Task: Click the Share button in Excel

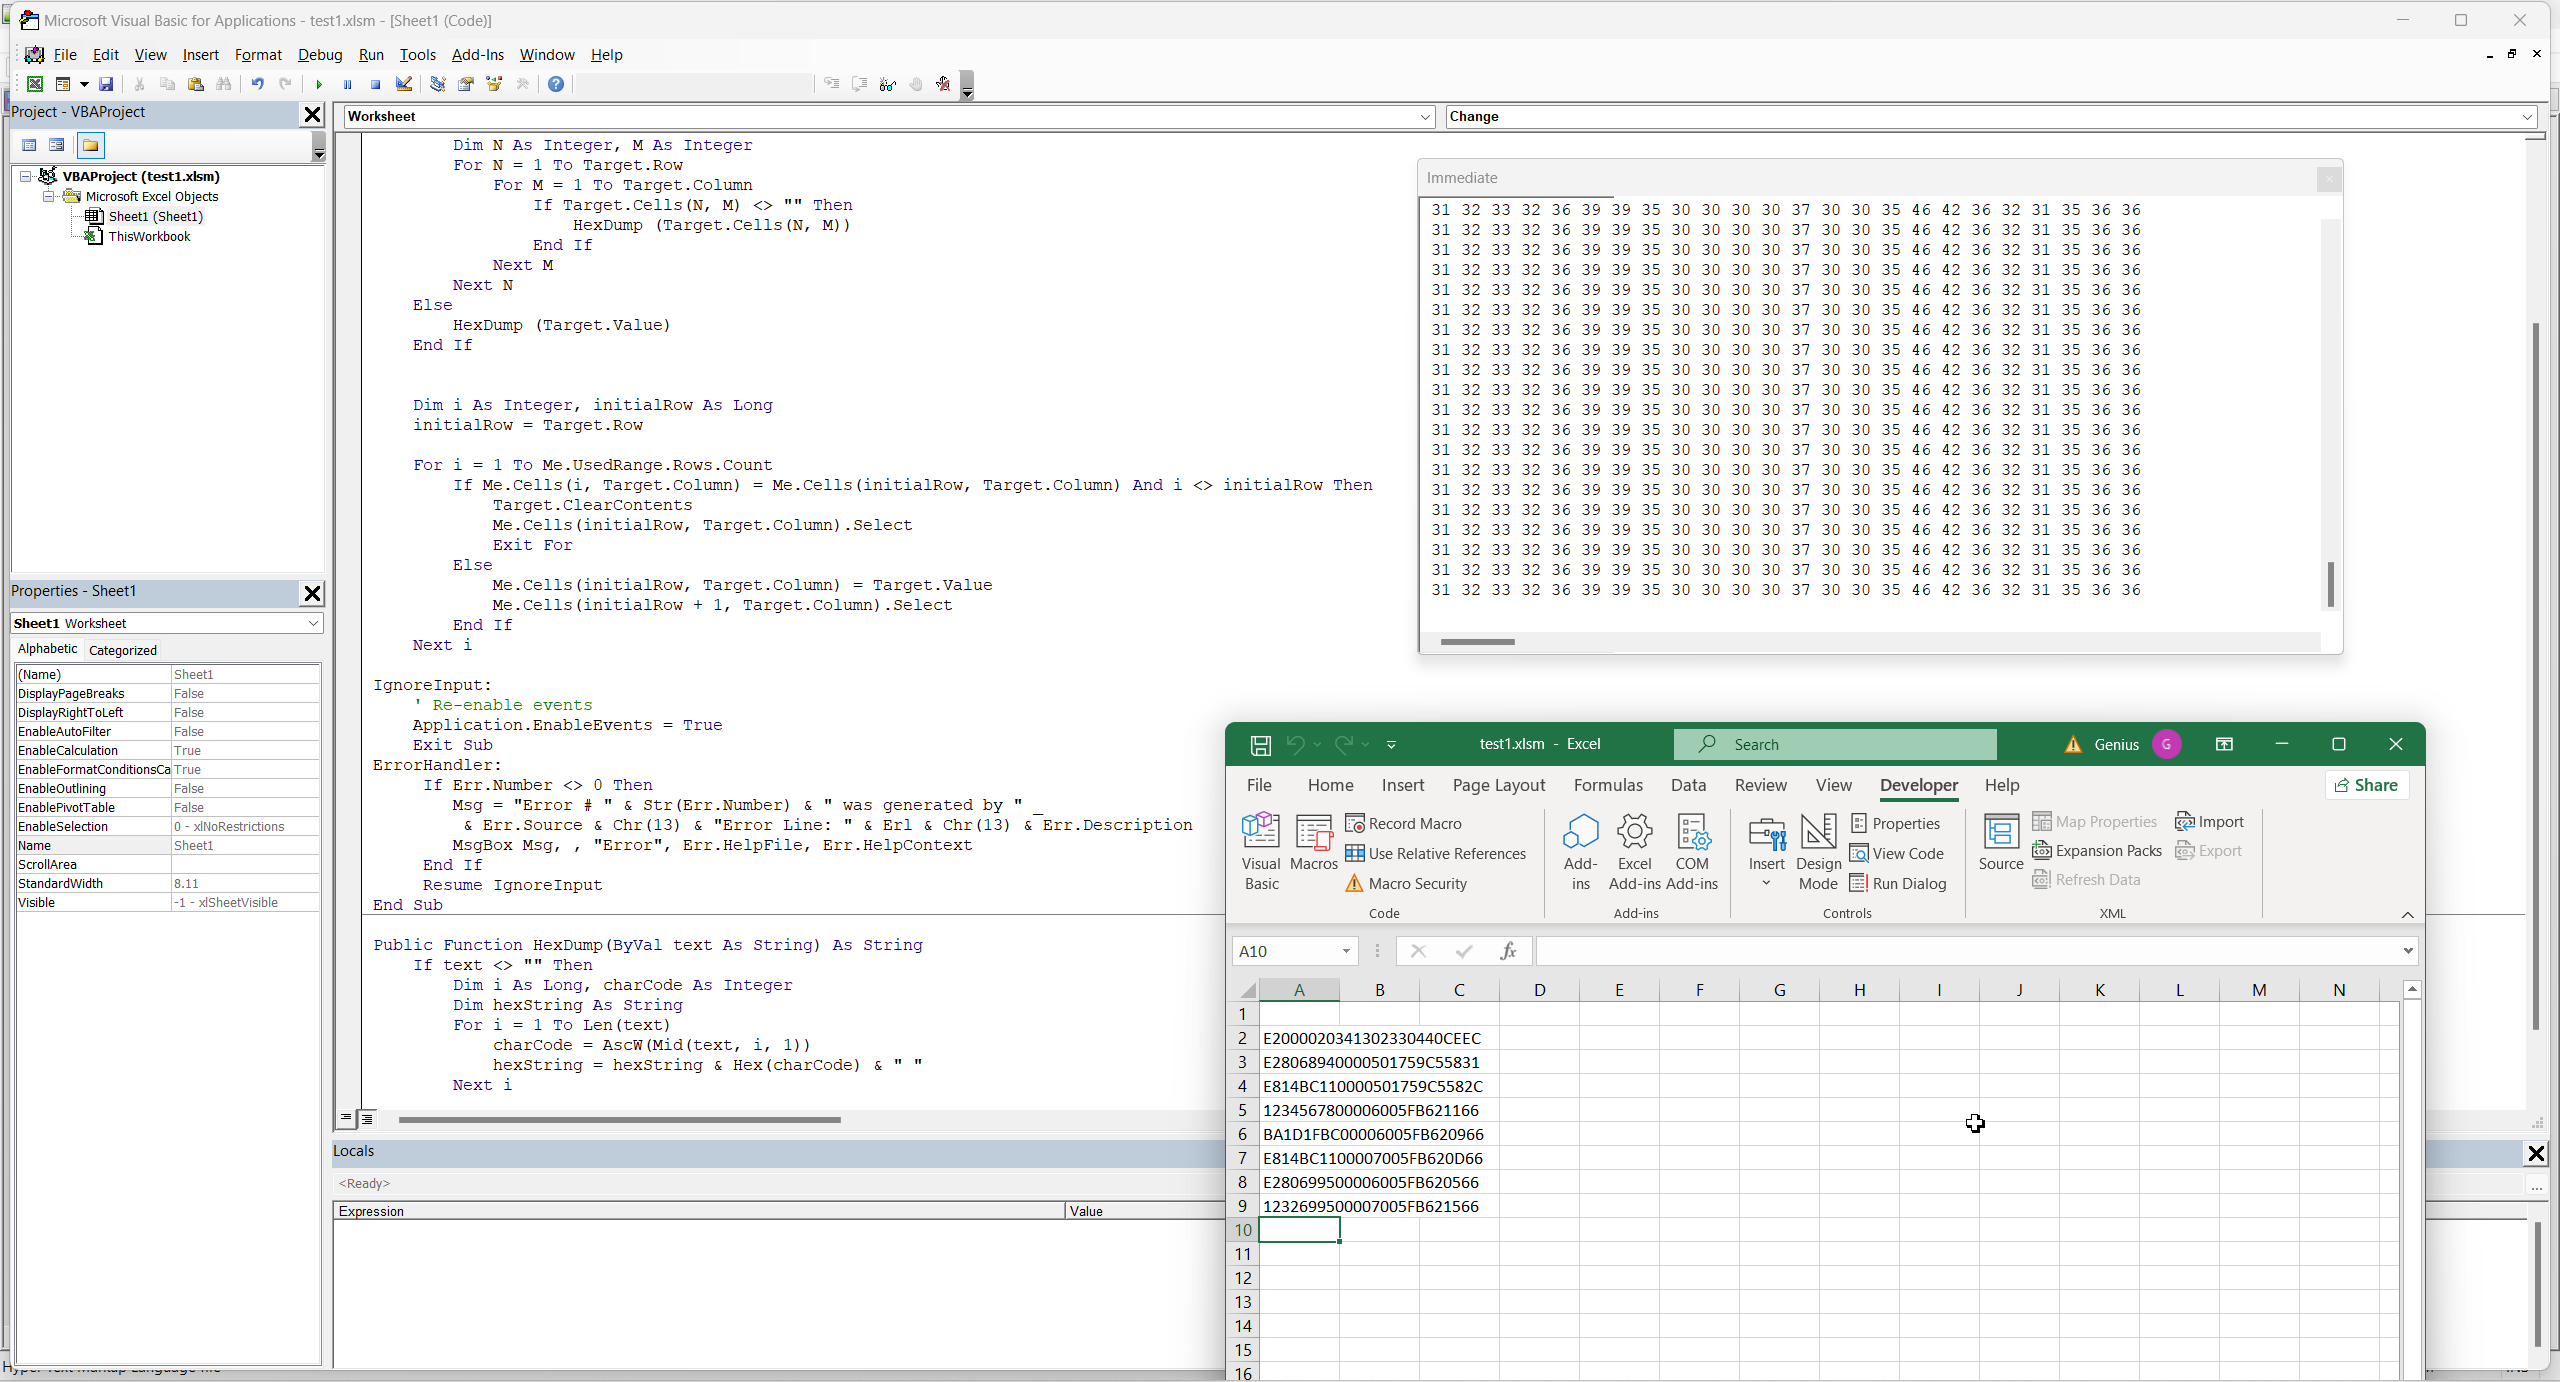Action: point(2366,785)
